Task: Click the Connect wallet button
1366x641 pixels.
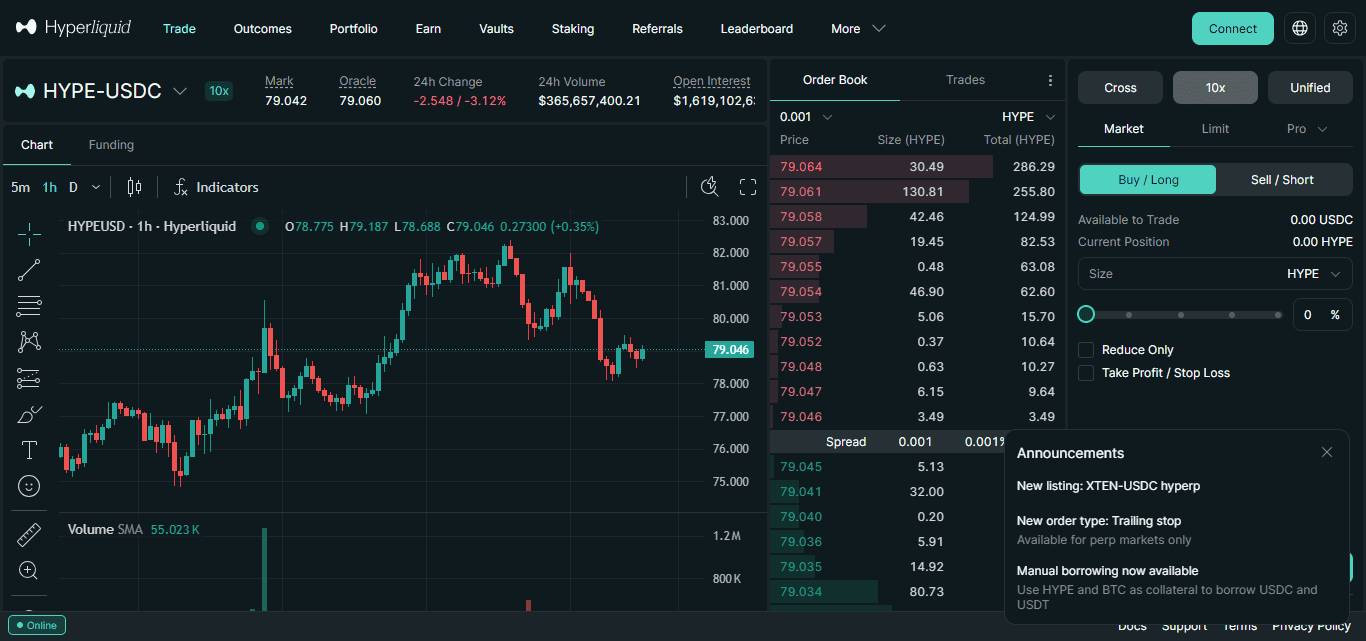Action: [x=1233, y=28]
